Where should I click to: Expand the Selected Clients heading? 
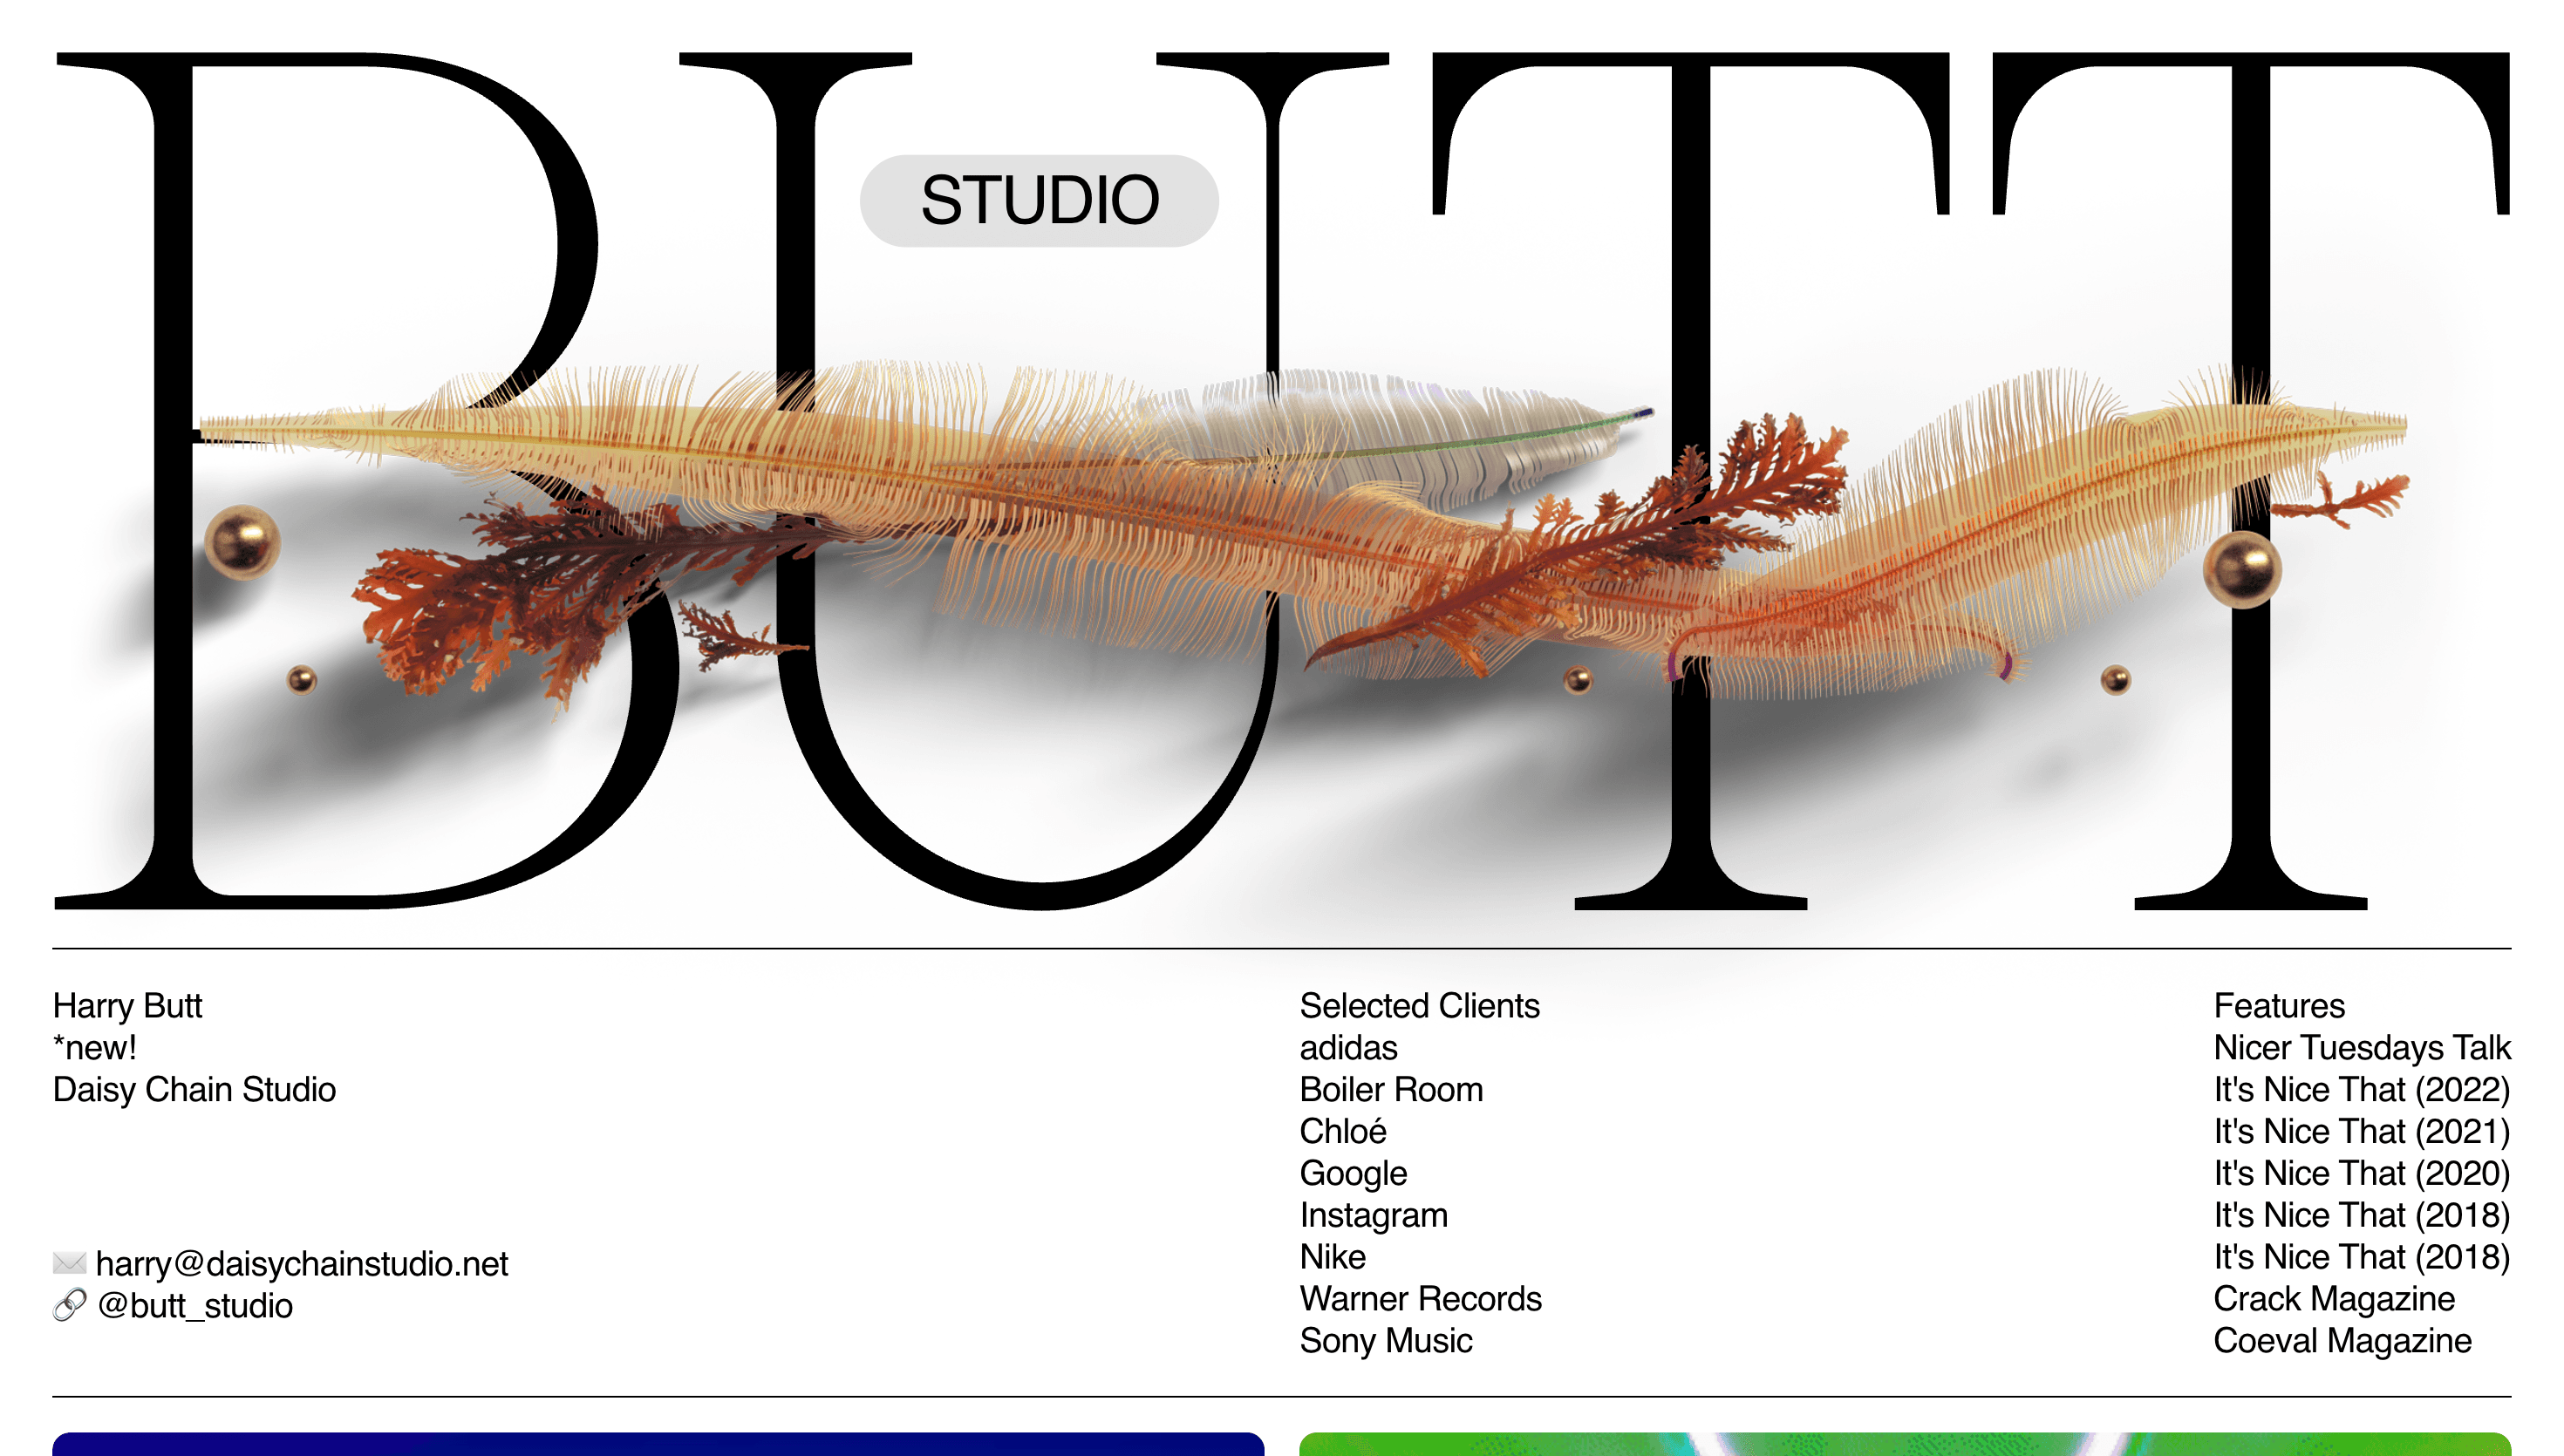pyautogui.click(x=1420, y=1006)
